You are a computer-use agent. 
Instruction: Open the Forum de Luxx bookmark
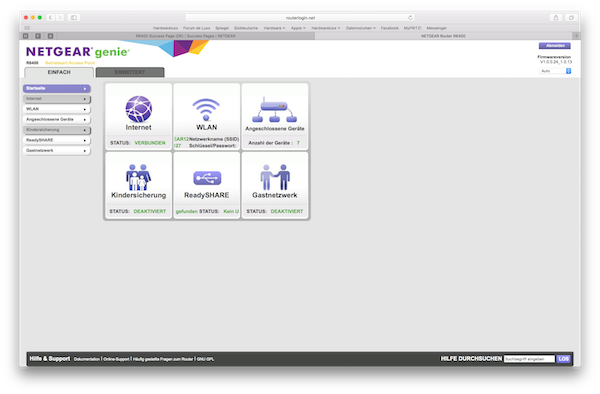pos(197,28)
